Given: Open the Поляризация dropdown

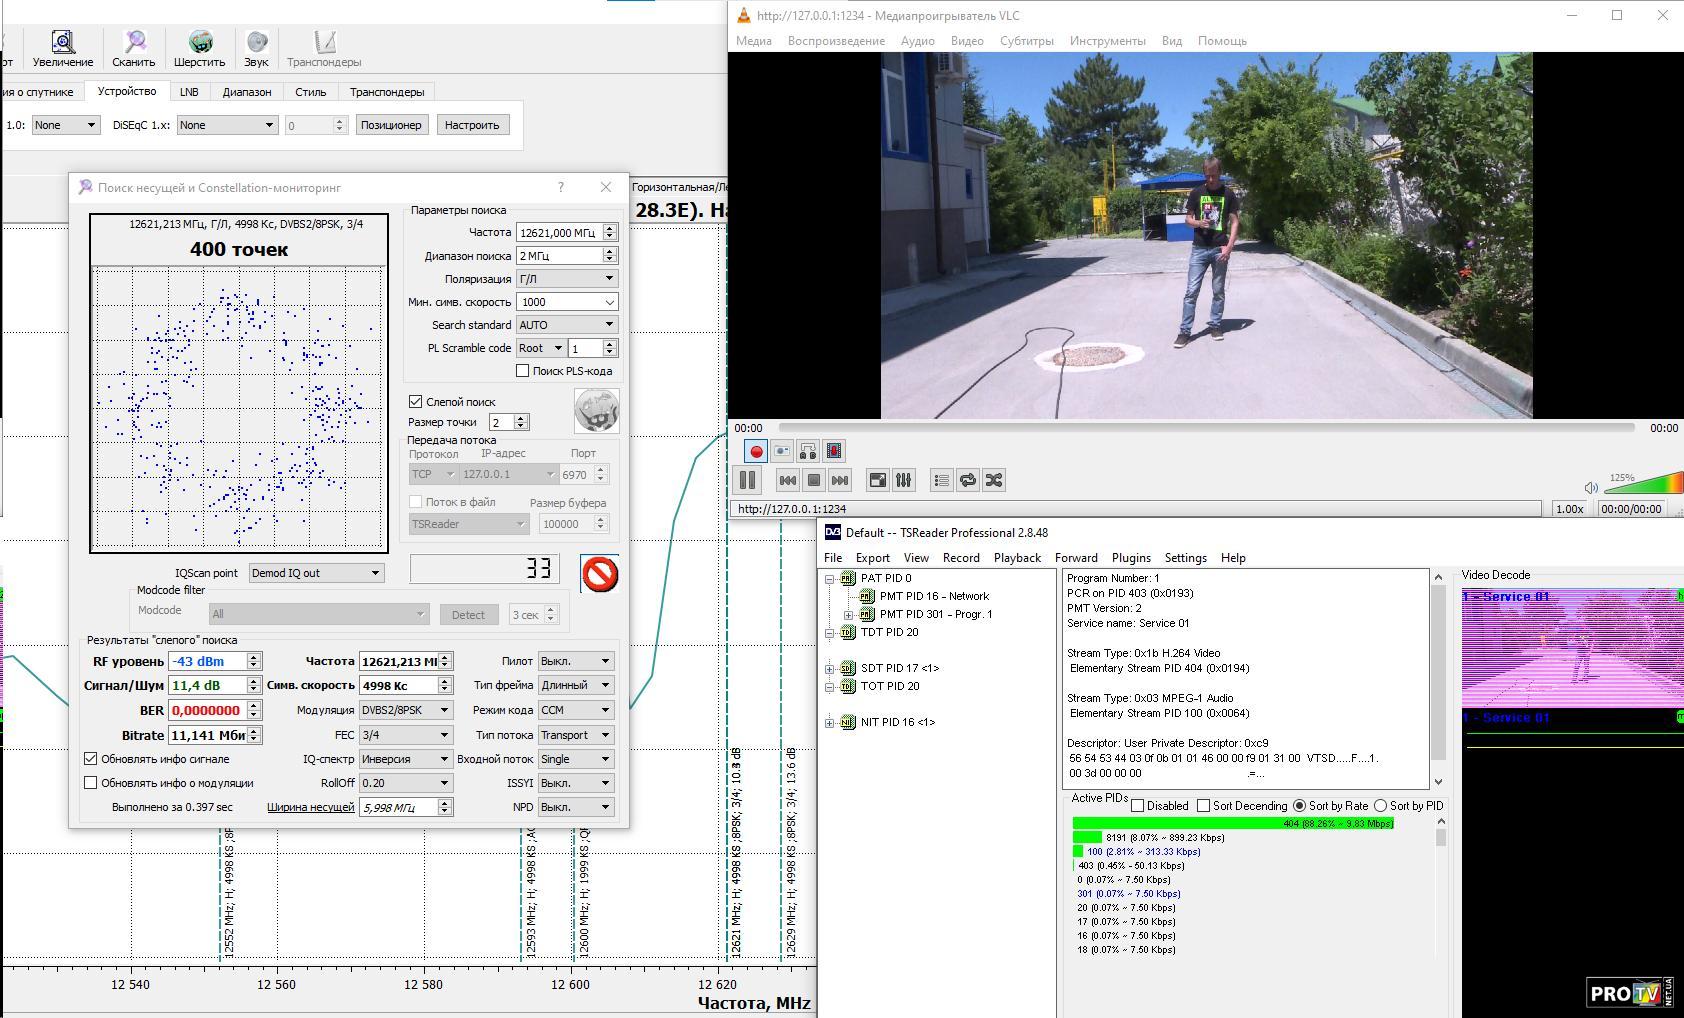Looking at the screenshot, I should pos(566,279).
